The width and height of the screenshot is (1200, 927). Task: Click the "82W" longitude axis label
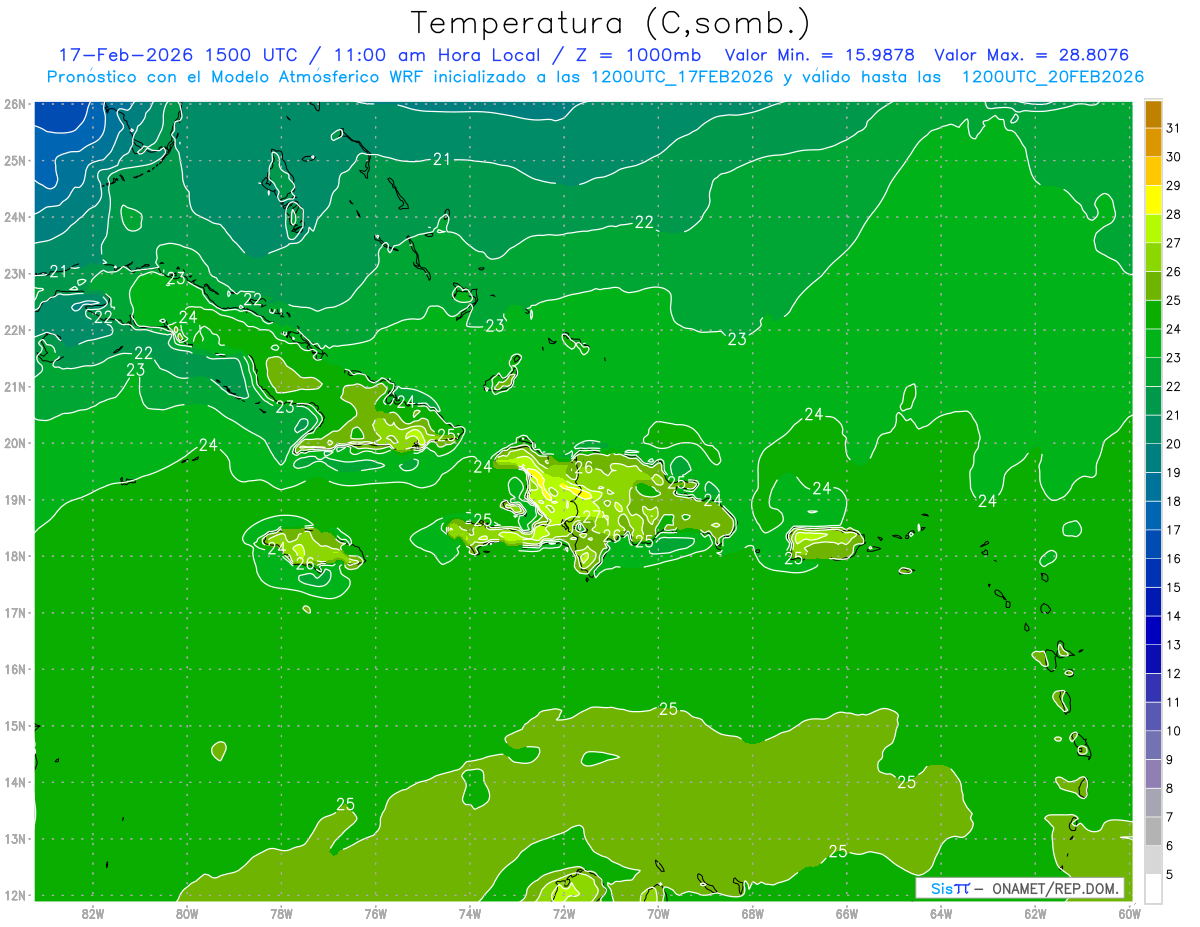[92, 913]
